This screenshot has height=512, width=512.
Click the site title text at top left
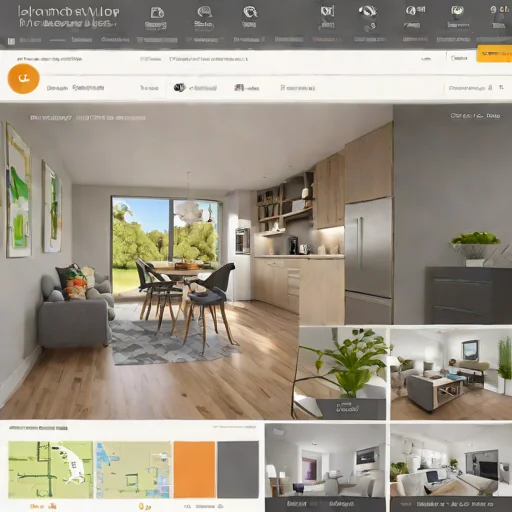click(68, 12)
